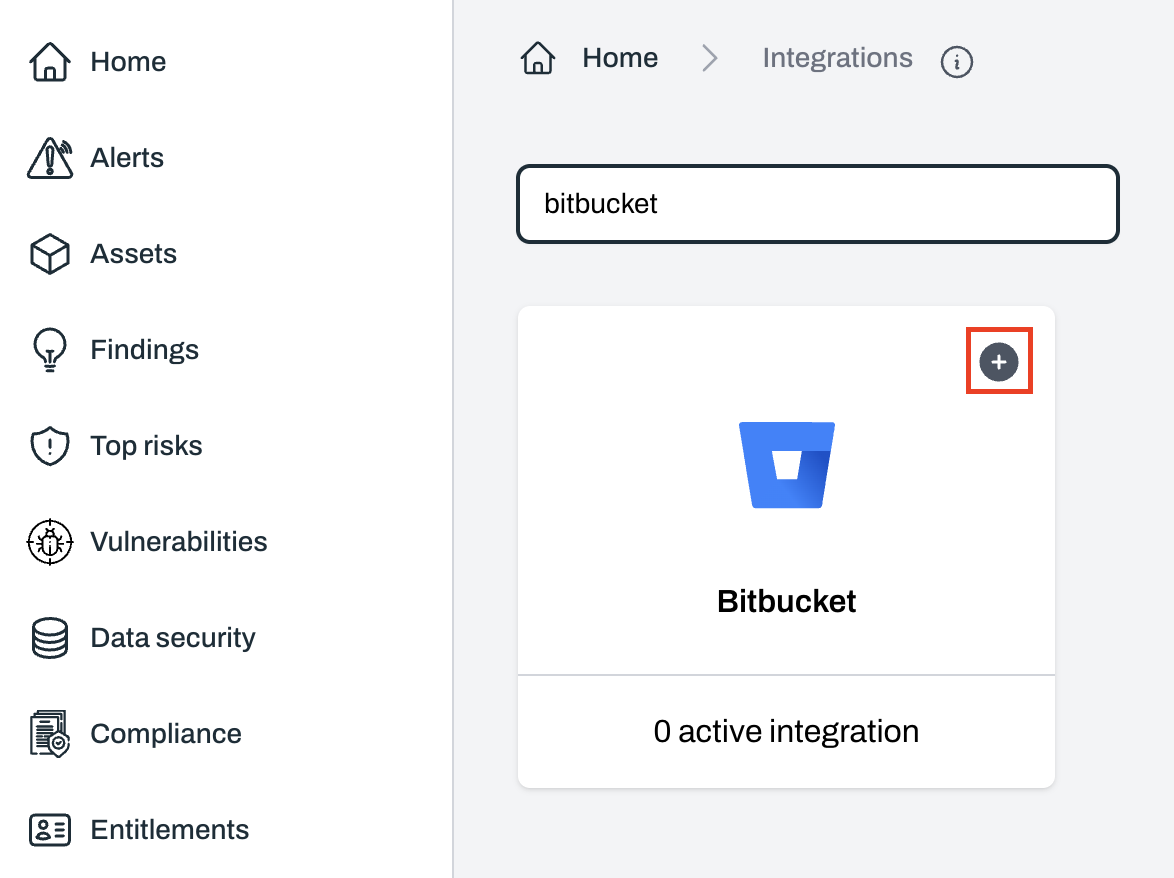Click the Entitlements ID card icon

coord(49,830)
